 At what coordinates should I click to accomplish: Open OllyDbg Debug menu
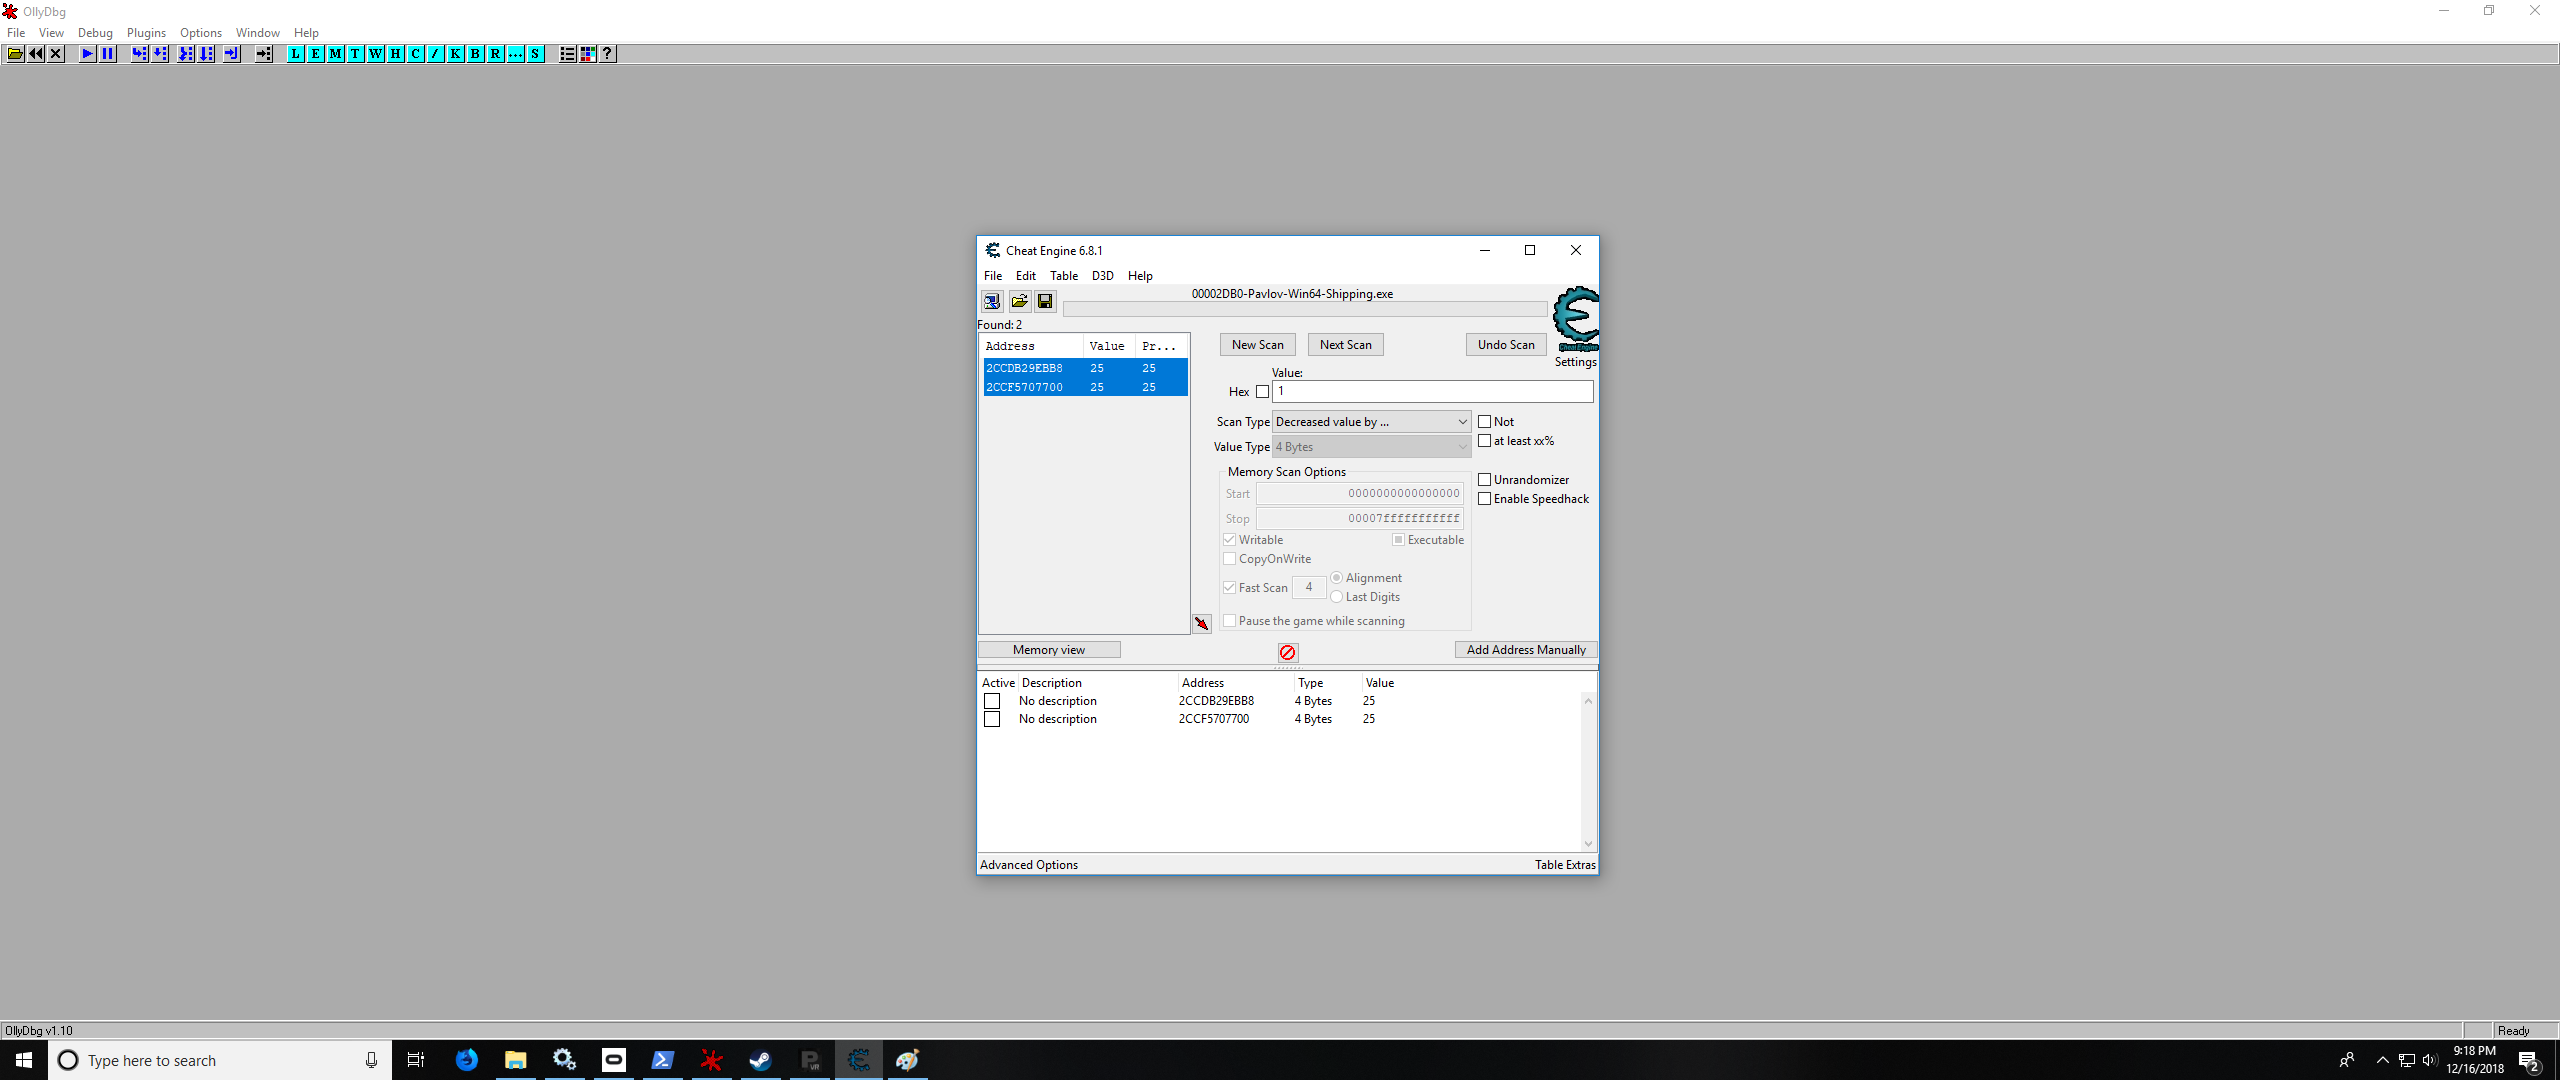[x=95, y=33]
